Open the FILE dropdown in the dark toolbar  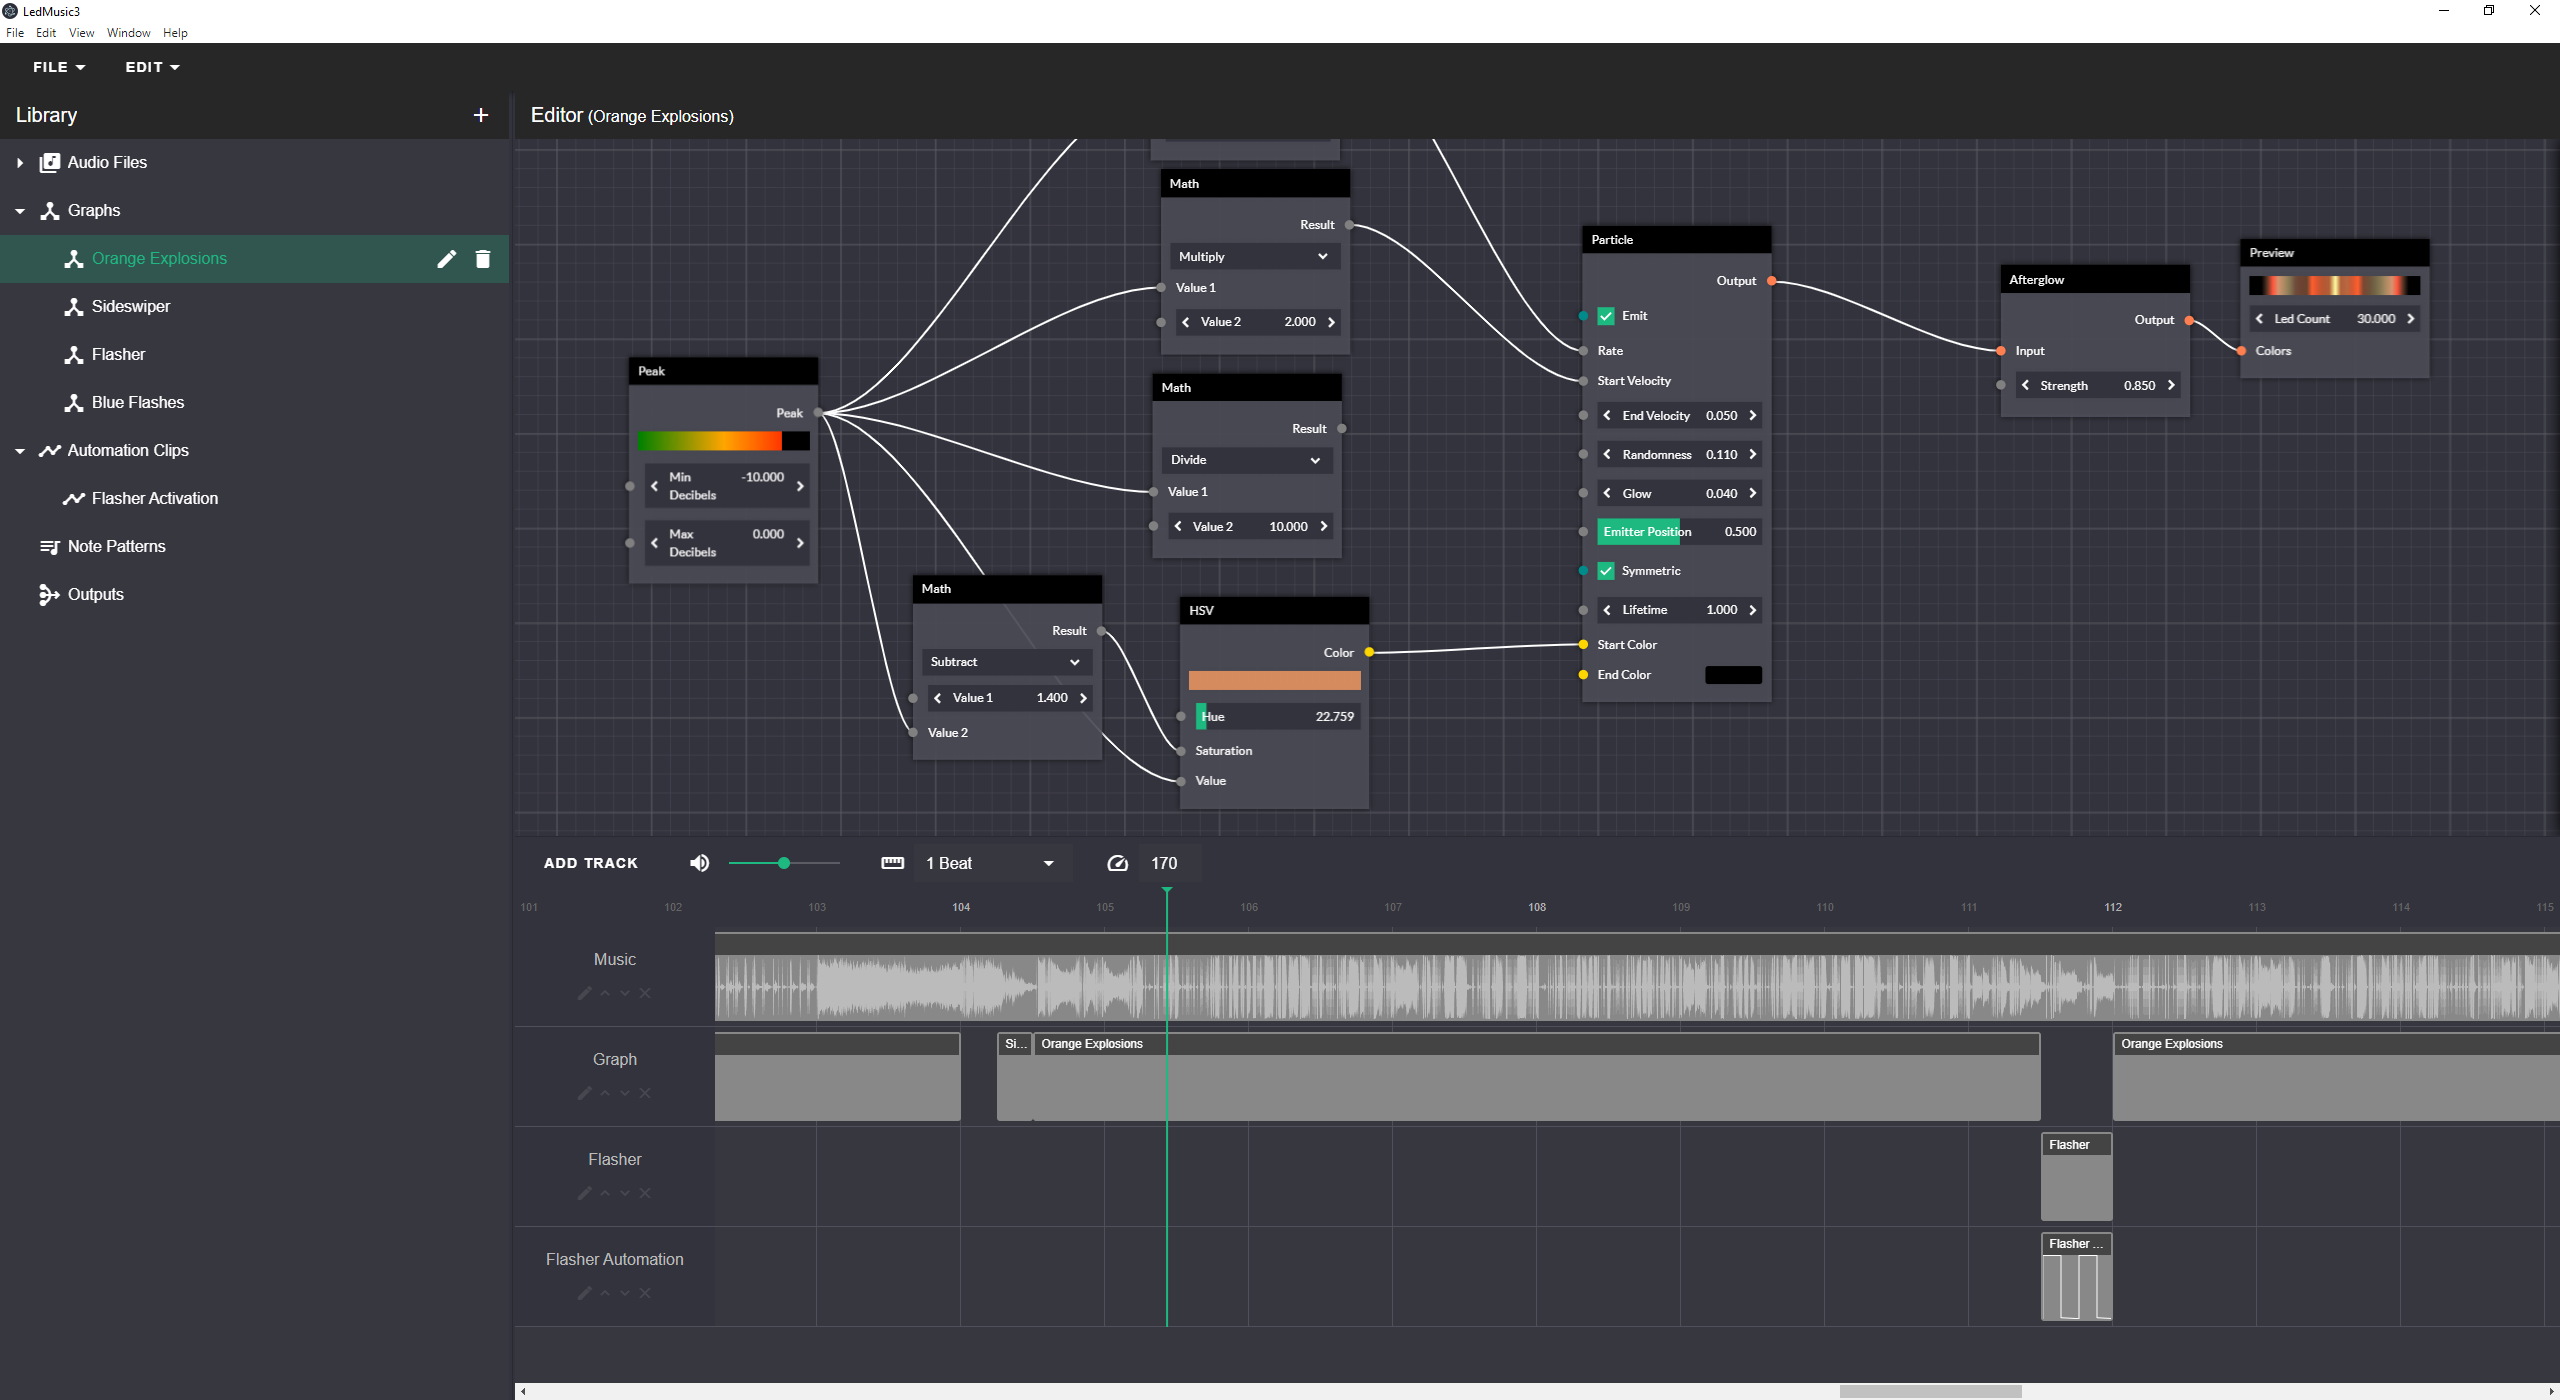pos(58,67)
